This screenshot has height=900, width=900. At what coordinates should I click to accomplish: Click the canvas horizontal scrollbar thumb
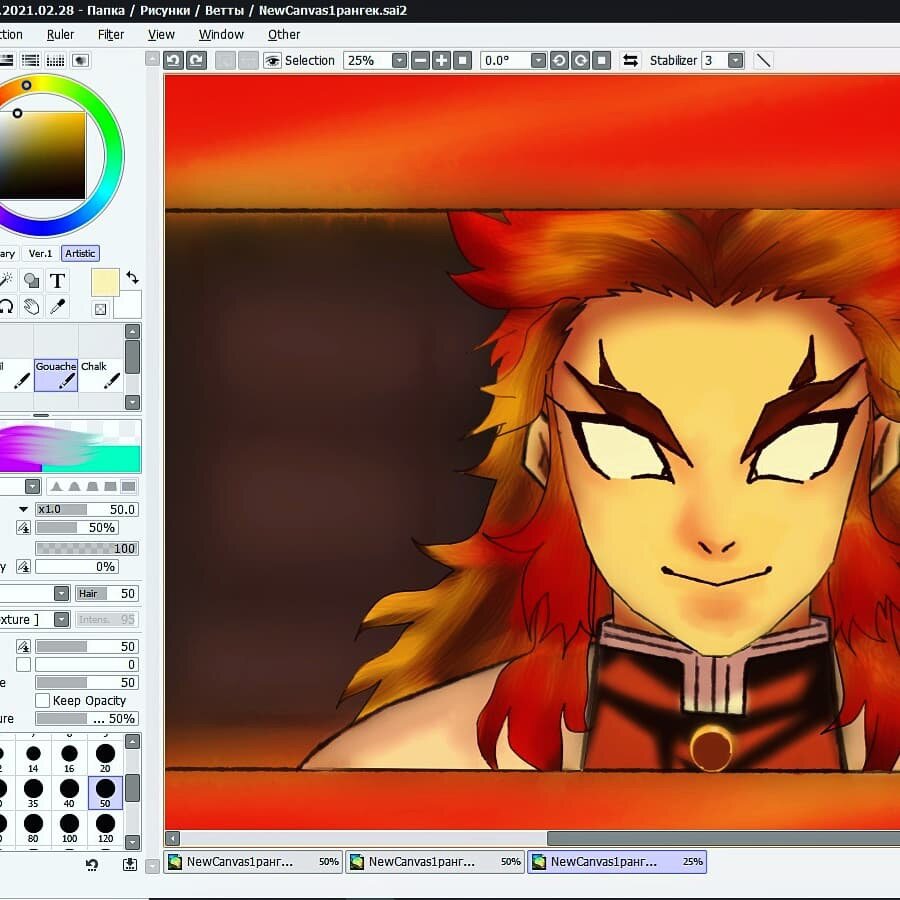(x=723, y=839)
